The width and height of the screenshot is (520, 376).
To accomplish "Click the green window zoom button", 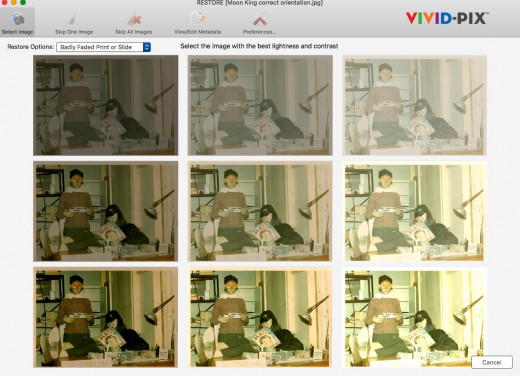I will click(23, 2).
